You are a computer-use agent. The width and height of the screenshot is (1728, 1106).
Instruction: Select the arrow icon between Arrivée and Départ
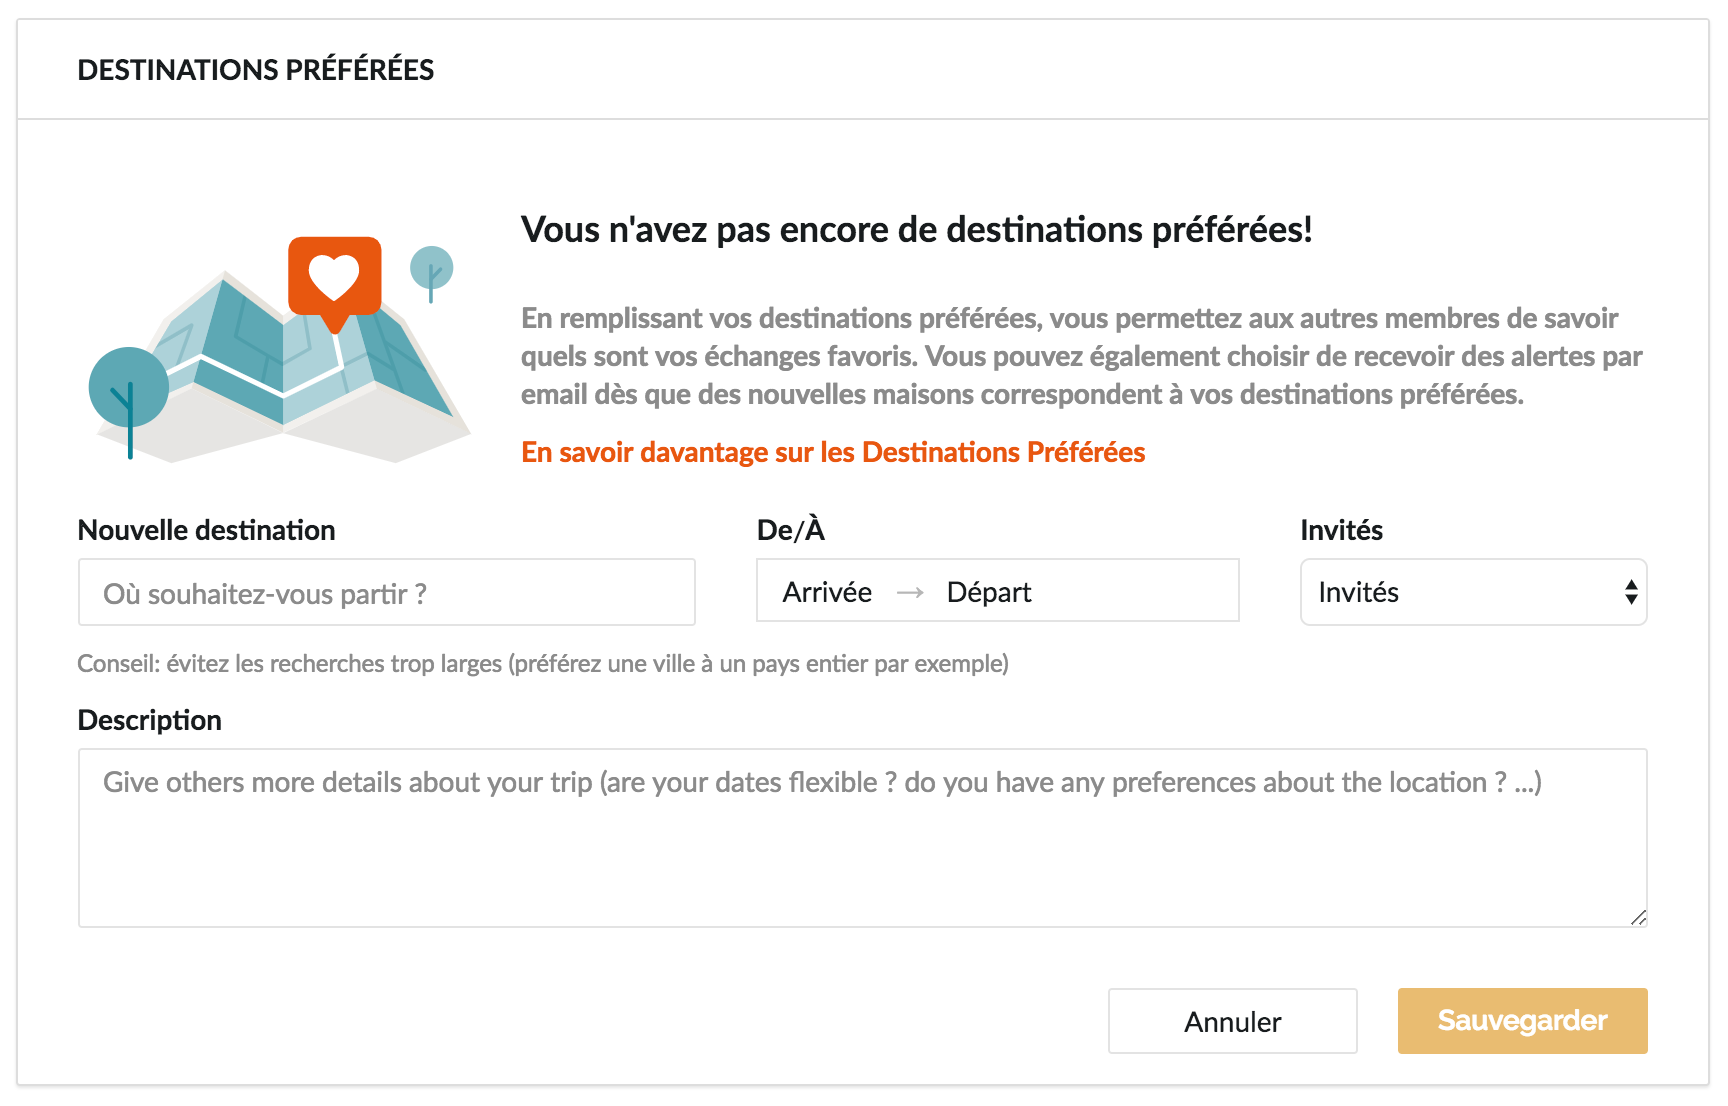pos(911,592)
